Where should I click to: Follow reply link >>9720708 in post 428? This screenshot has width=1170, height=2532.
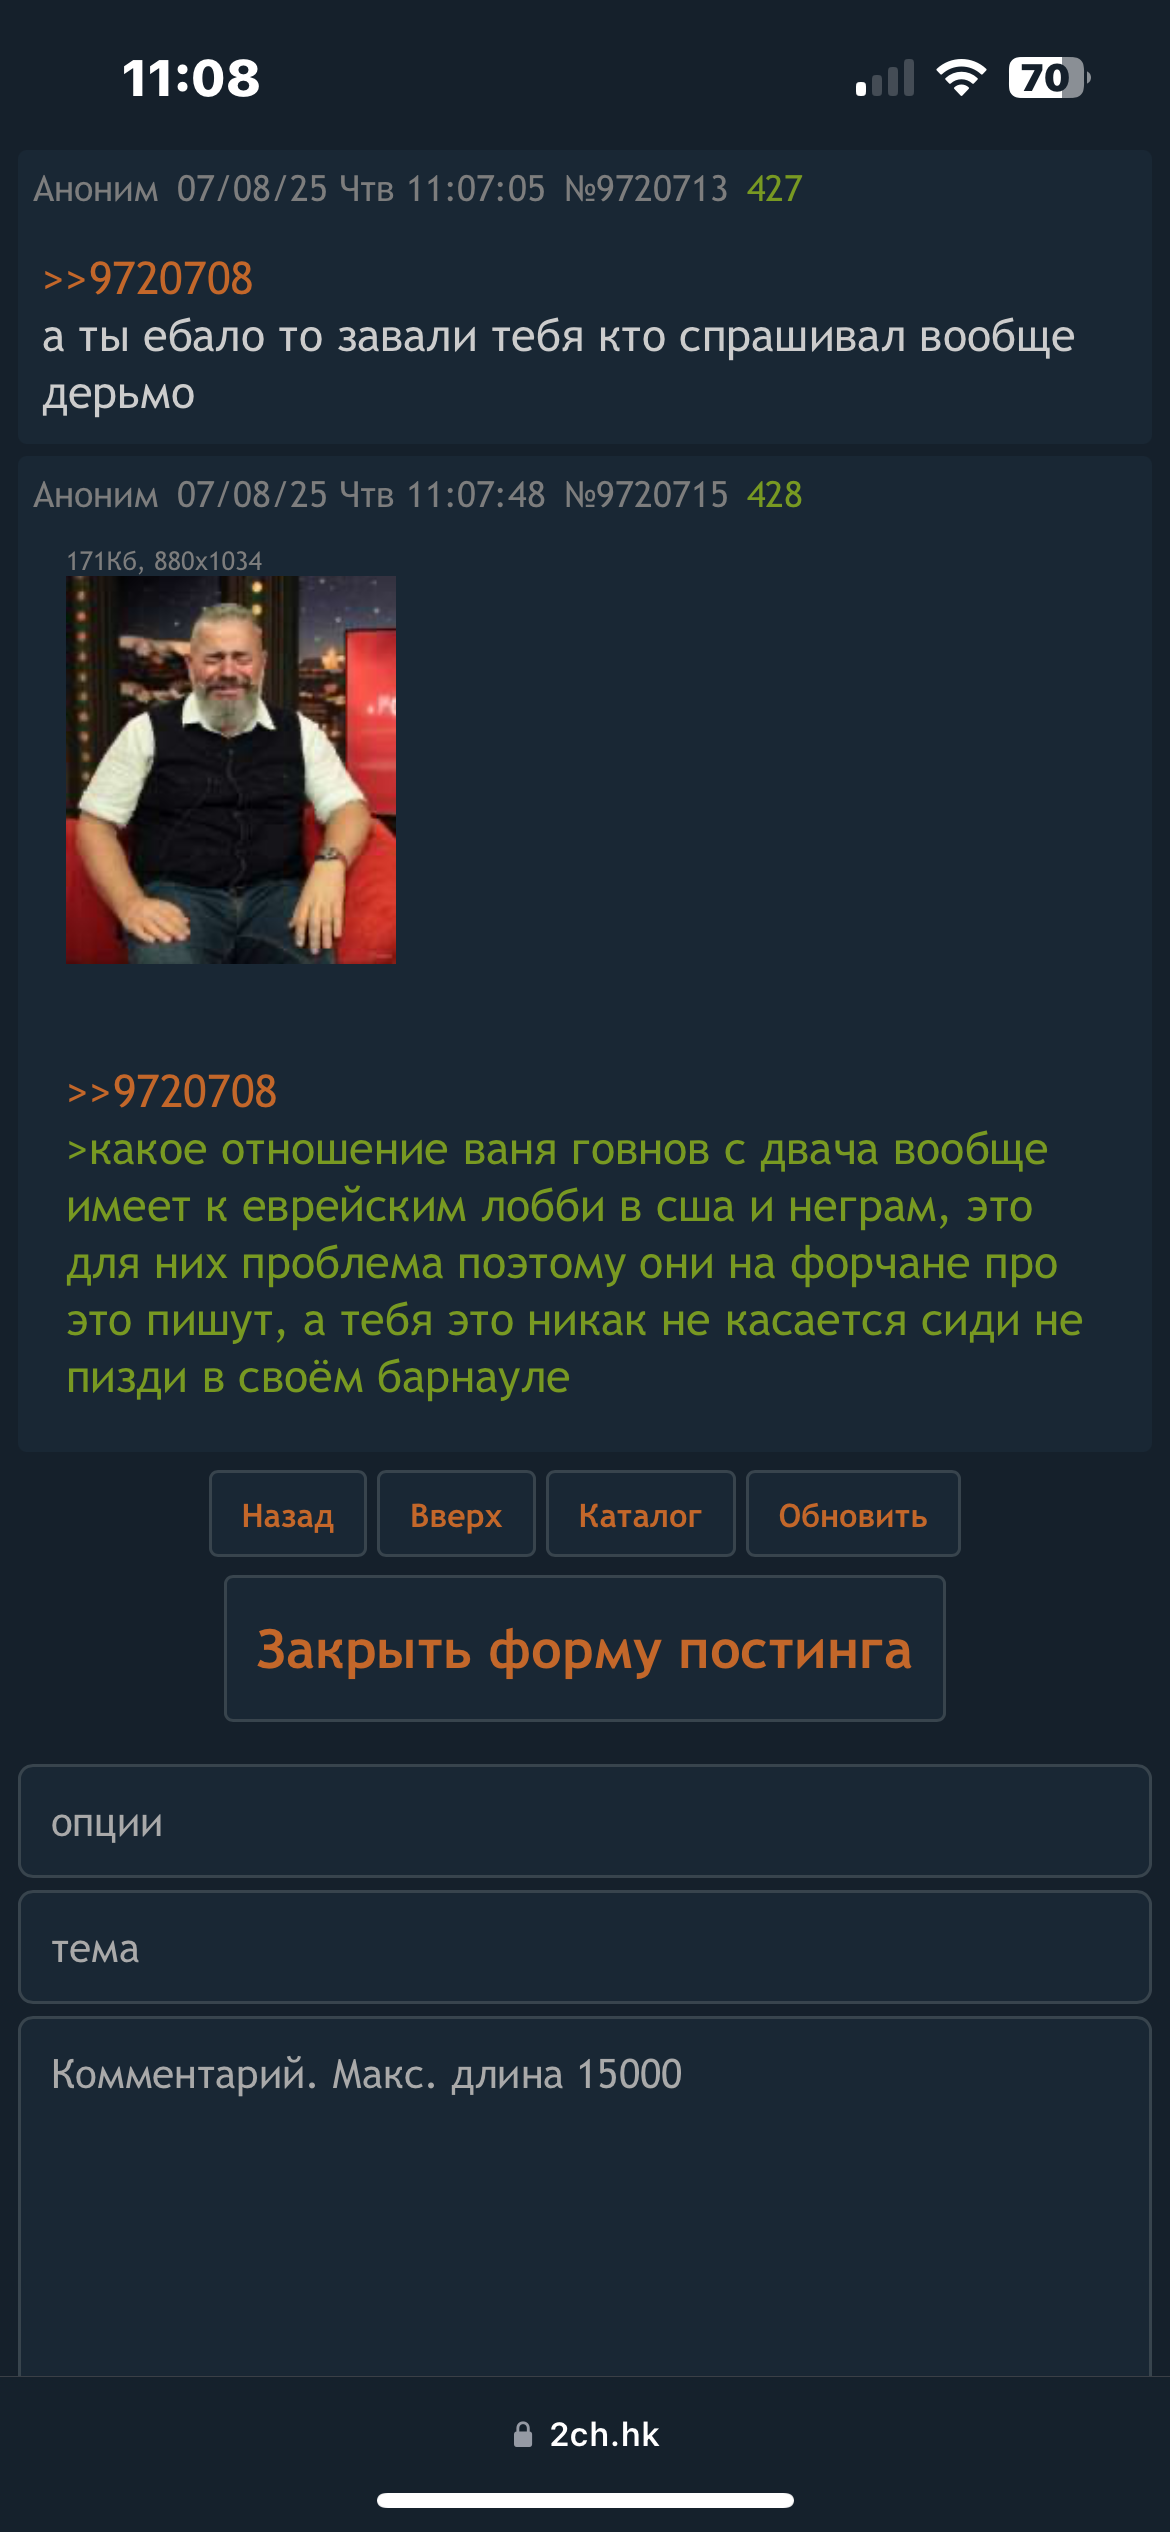[171, 1092]
